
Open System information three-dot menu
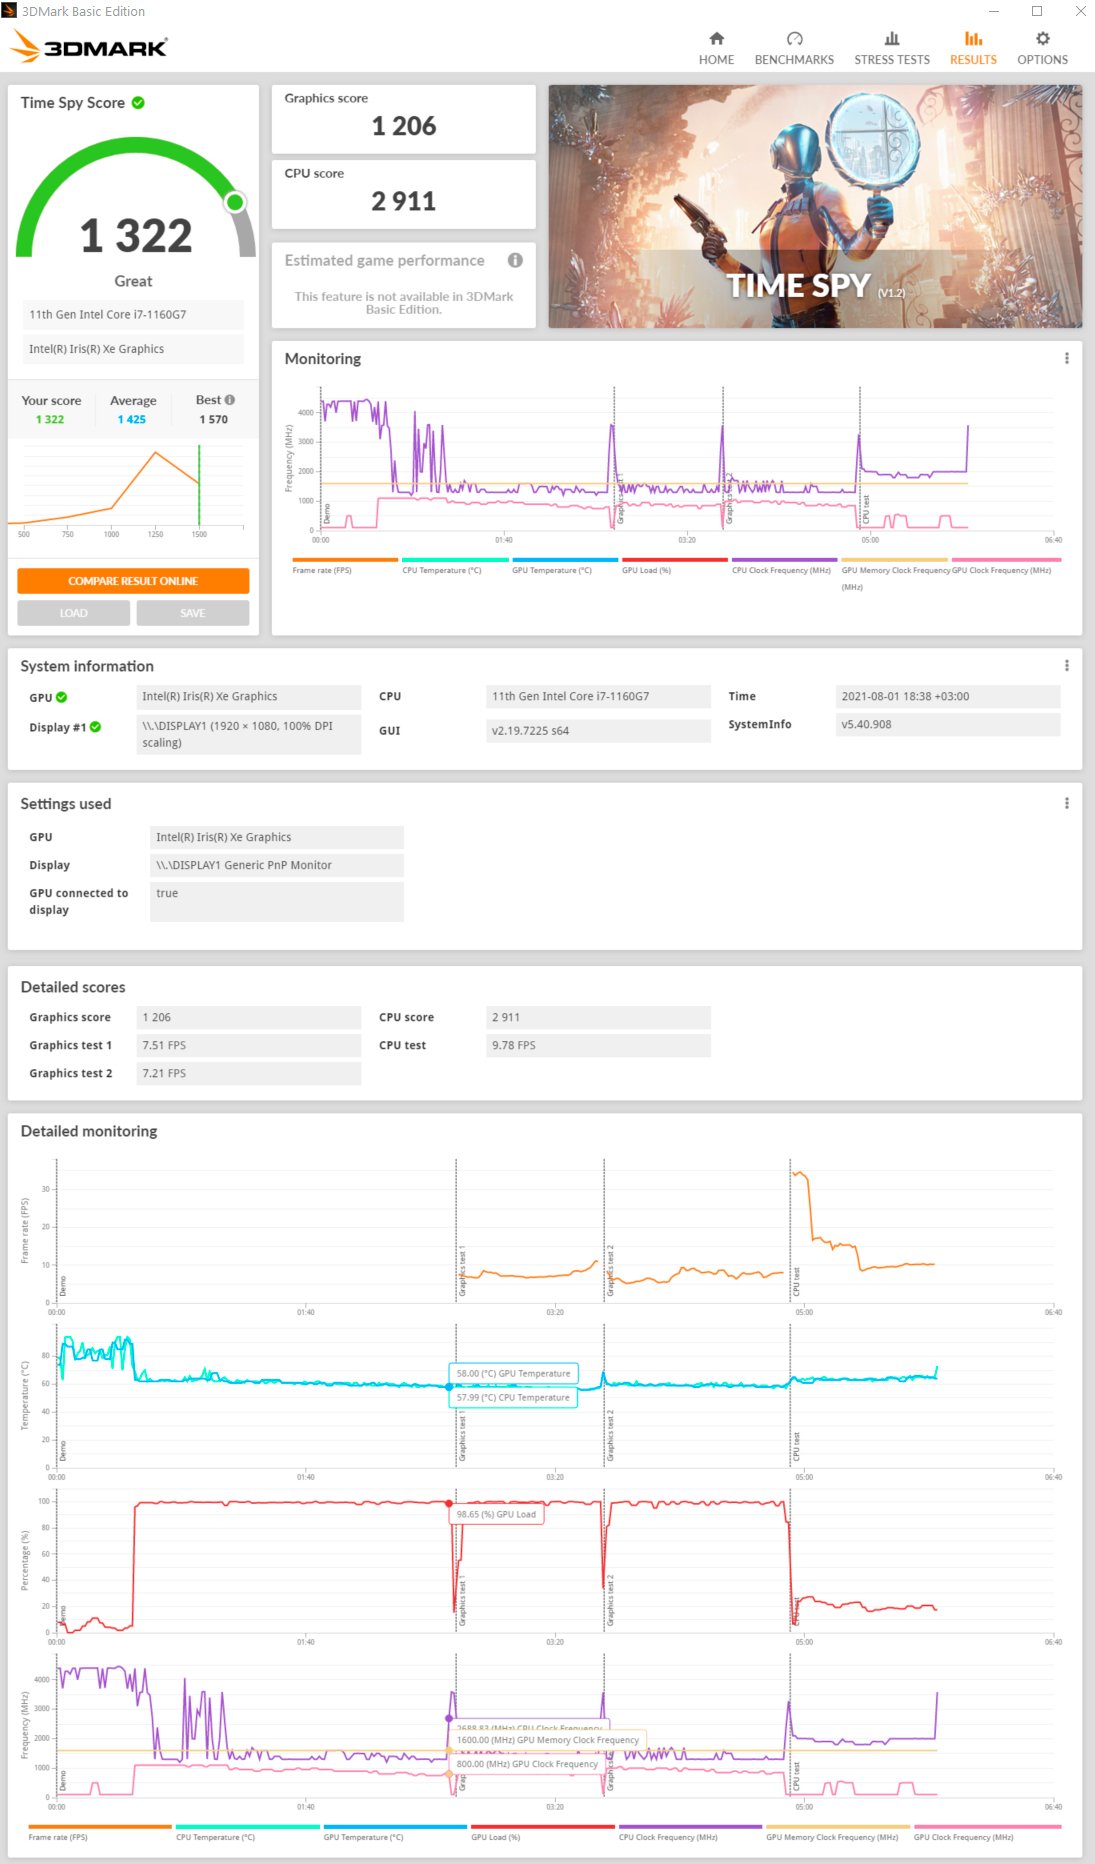pos(1067,666)
